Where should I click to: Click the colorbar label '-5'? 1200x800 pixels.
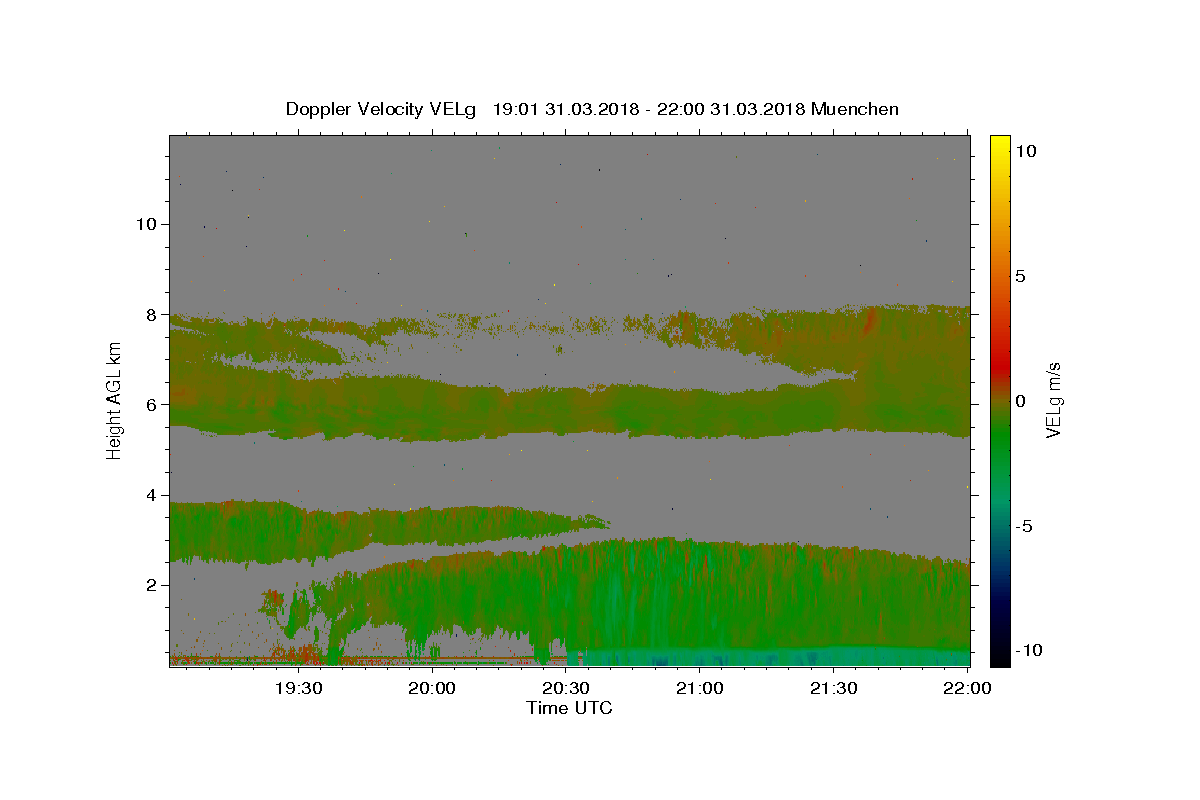[1025, 526]
